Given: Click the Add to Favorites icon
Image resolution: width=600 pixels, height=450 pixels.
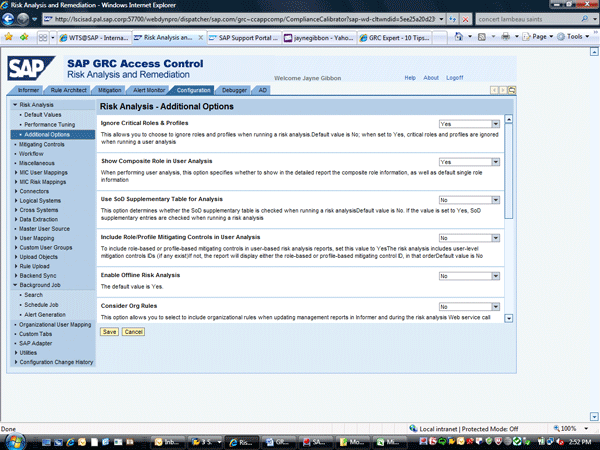Looking at the screenshot, I should (24, 37).
